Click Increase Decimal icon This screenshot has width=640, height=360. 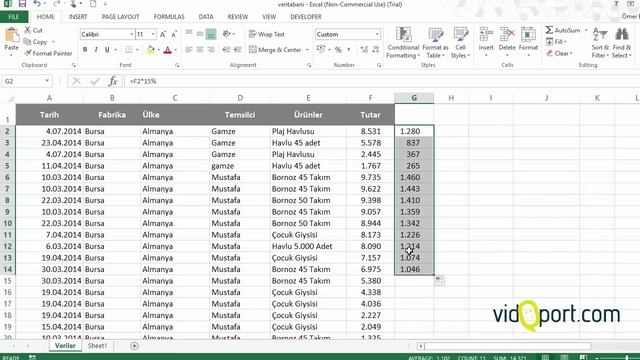[364, 50]
